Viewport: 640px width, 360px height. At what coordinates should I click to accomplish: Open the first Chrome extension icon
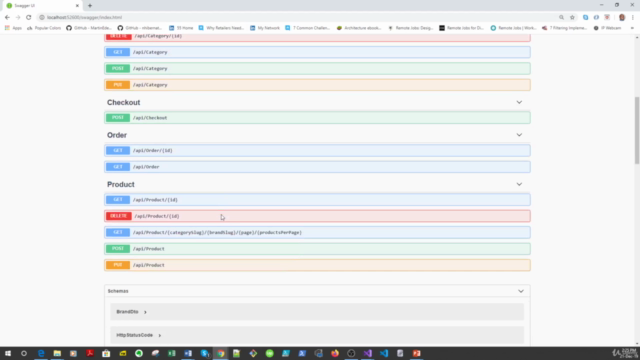585,18
